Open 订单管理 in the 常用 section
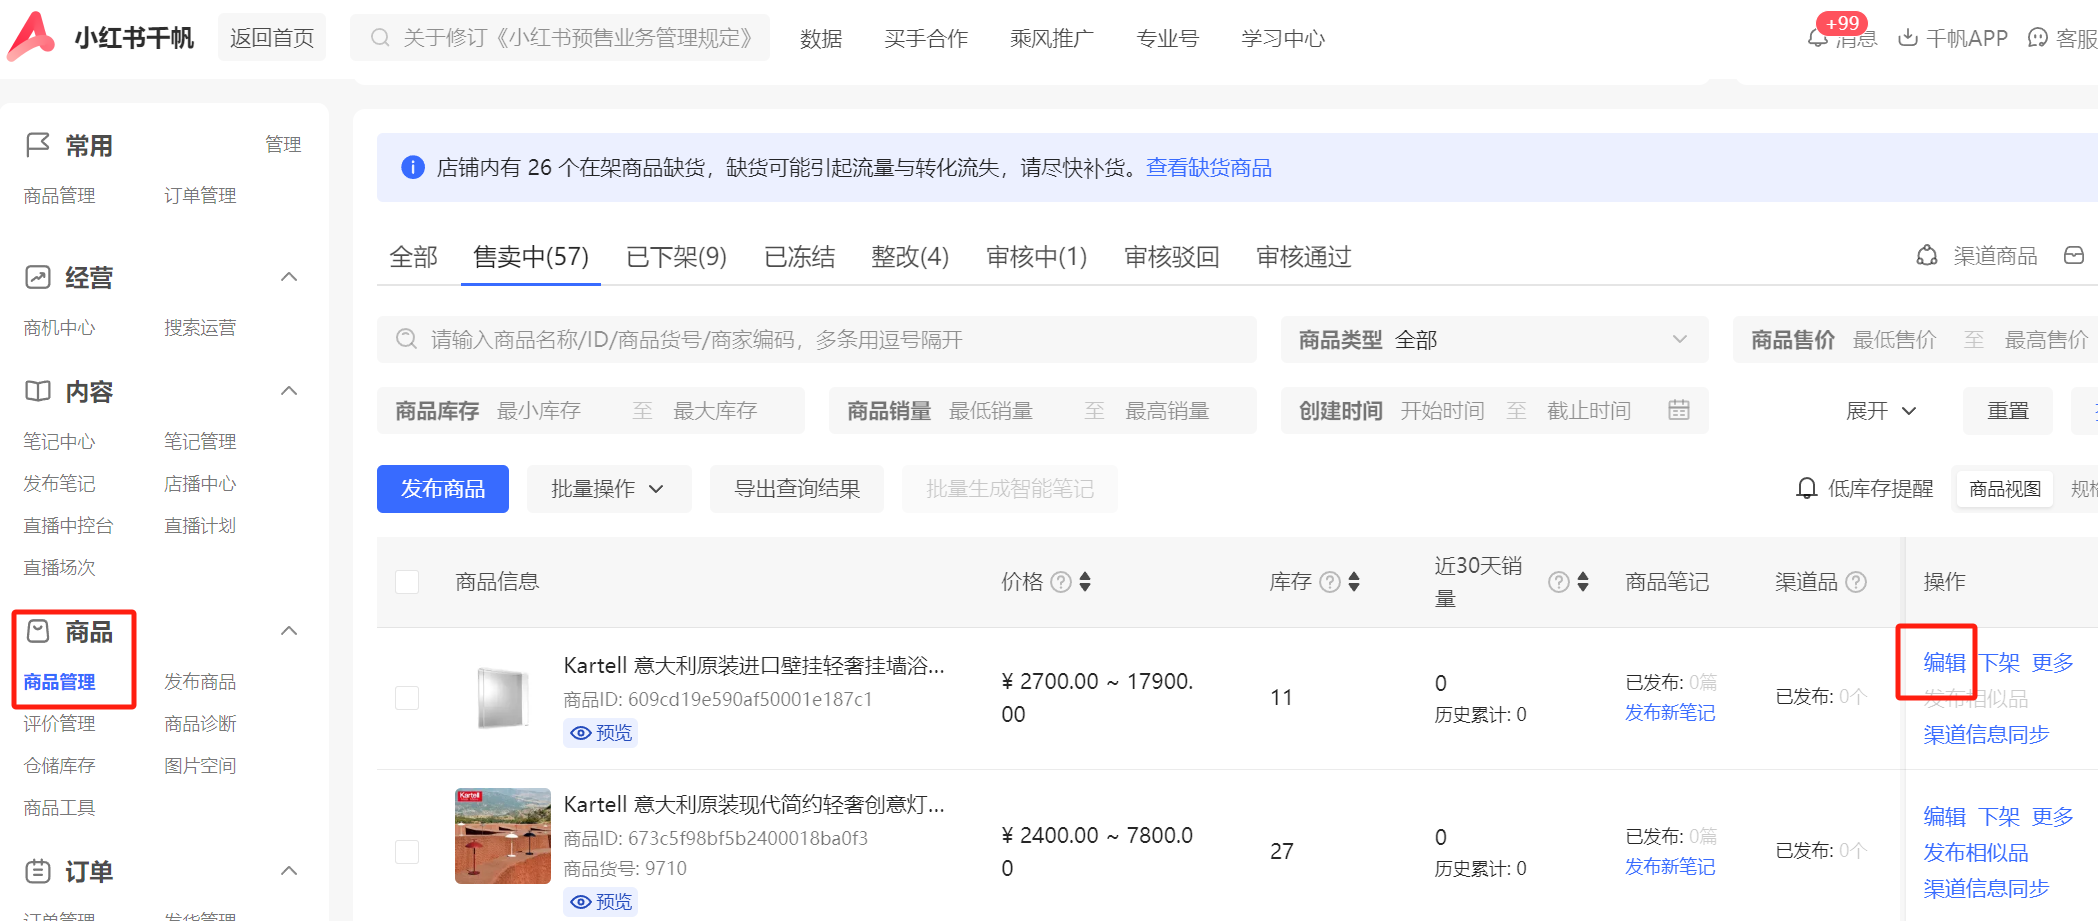Image resolution: width=2098 pixels, height=921 pixels. 200,195
